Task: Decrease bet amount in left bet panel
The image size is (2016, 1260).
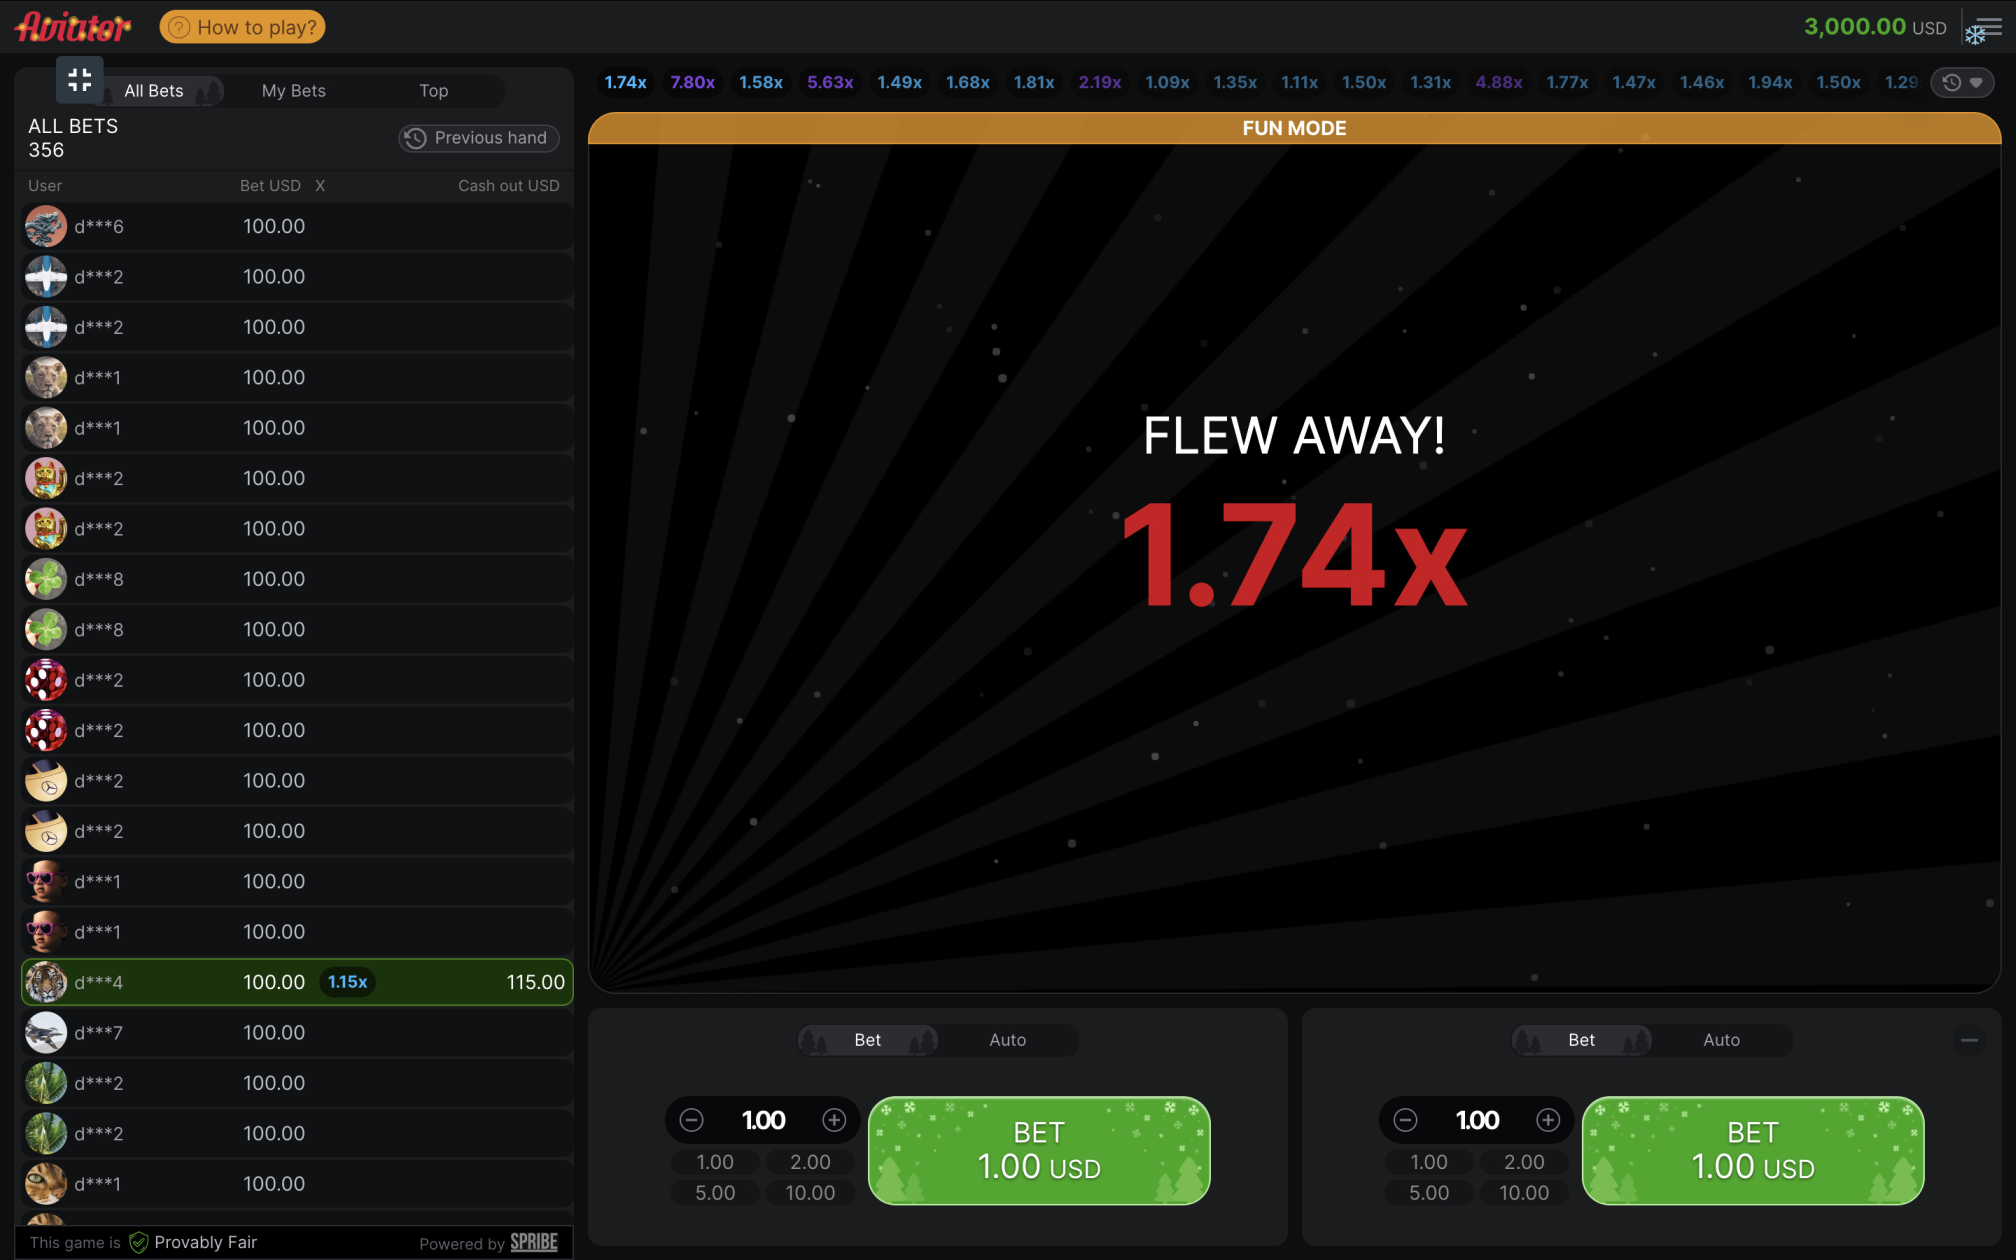Action: coord(691,1121)
